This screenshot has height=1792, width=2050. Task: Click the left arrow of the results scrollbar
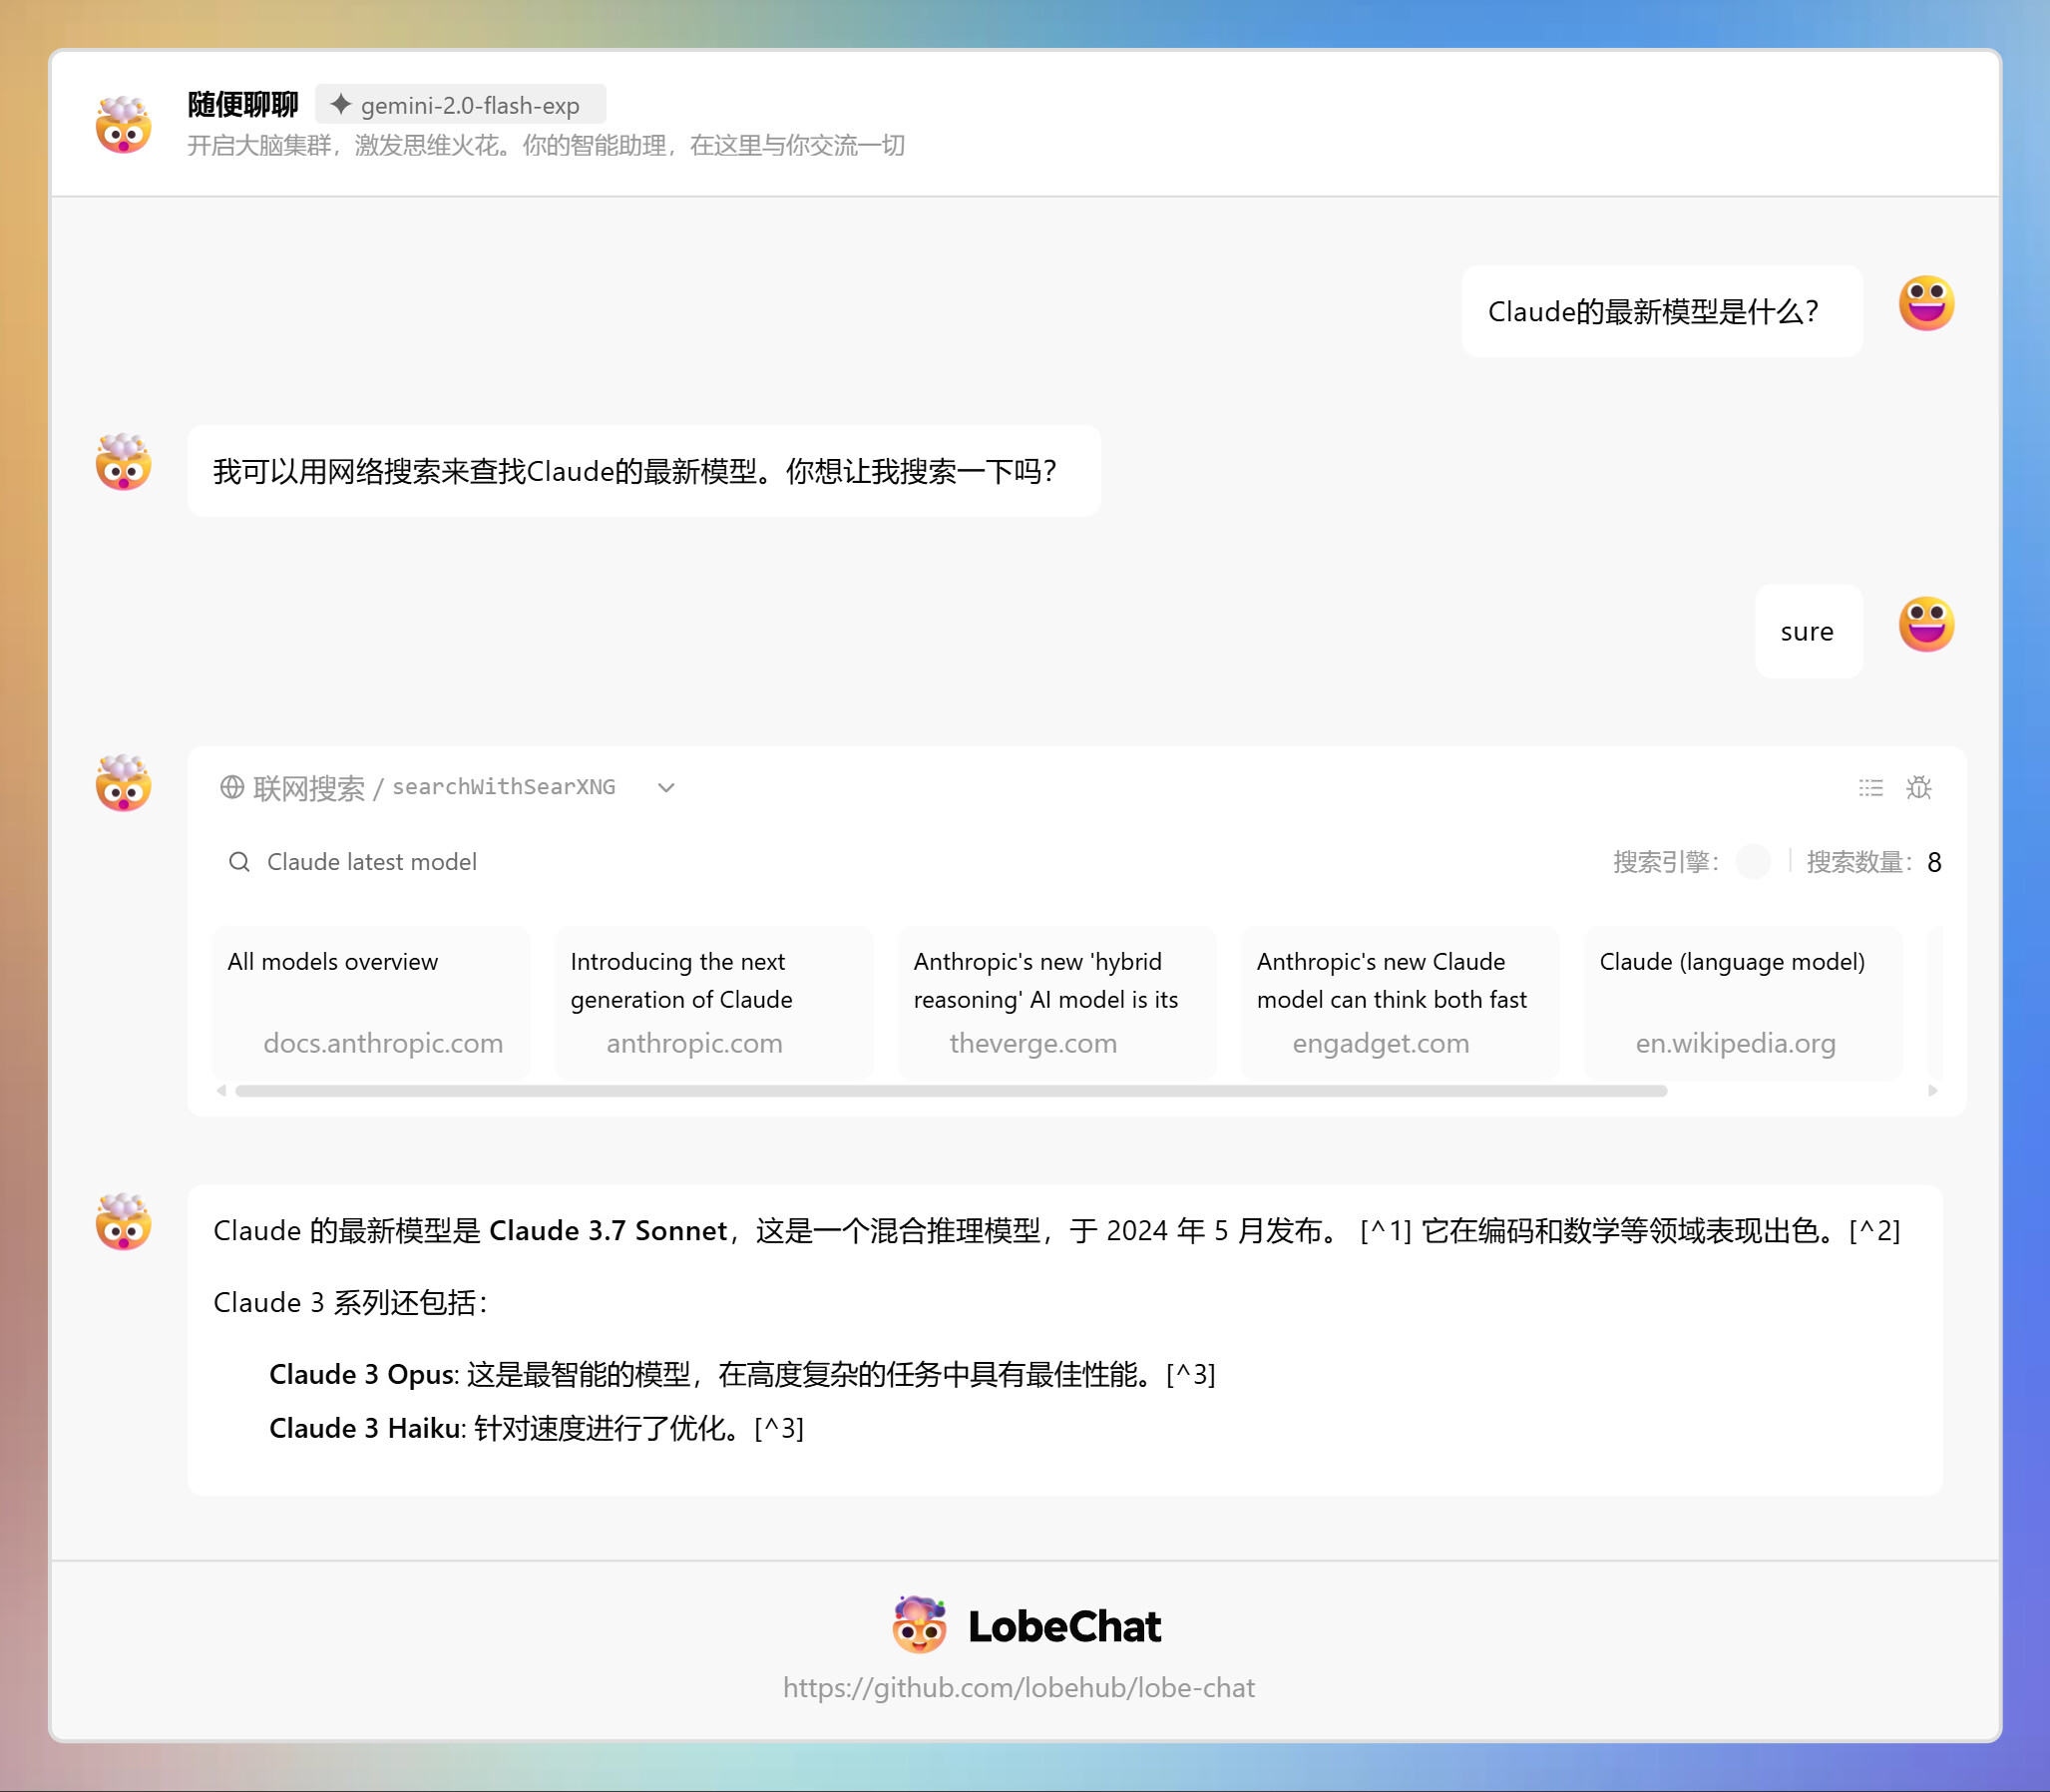coord(221,1091)
